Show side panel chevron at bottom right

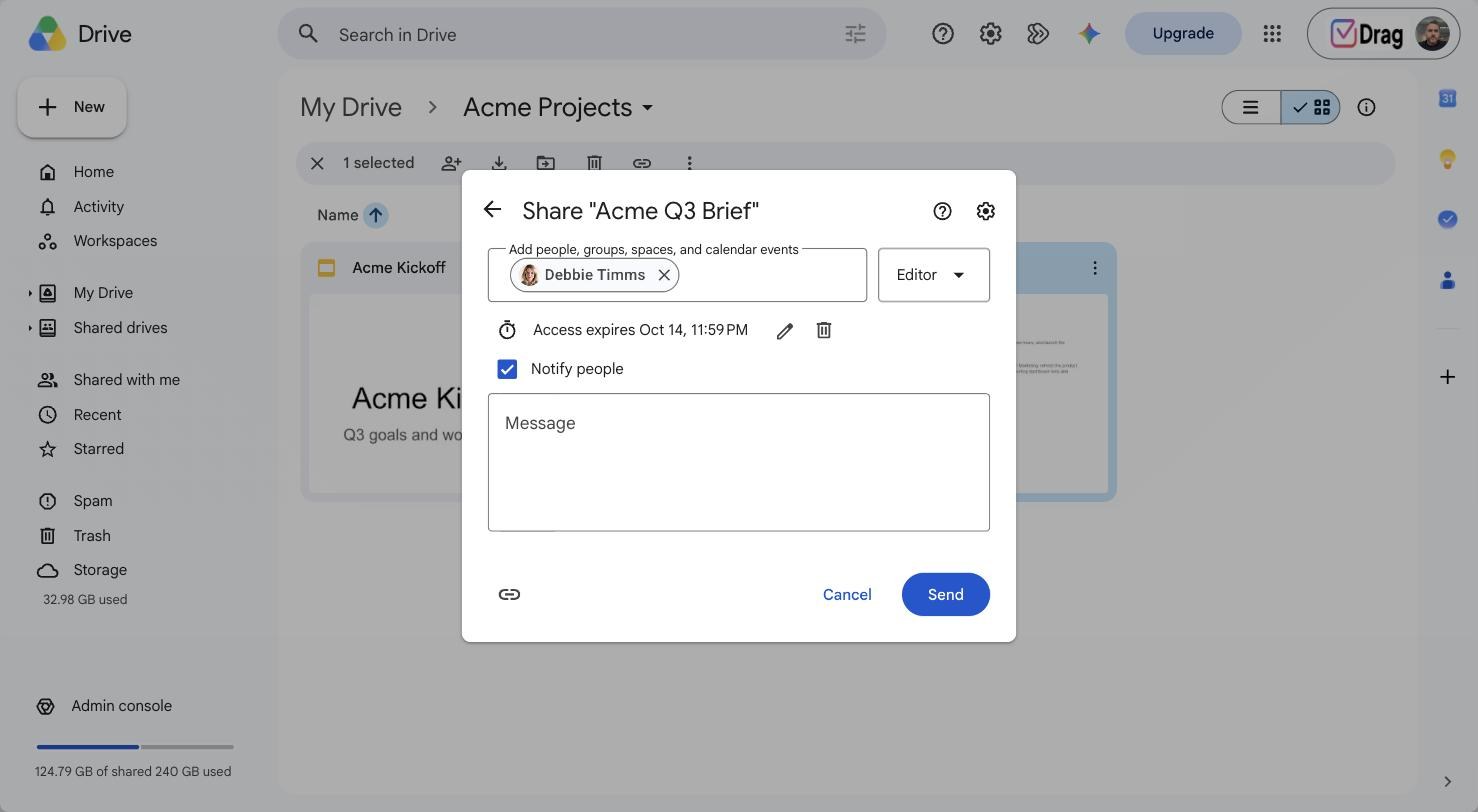coord(1447,782)
